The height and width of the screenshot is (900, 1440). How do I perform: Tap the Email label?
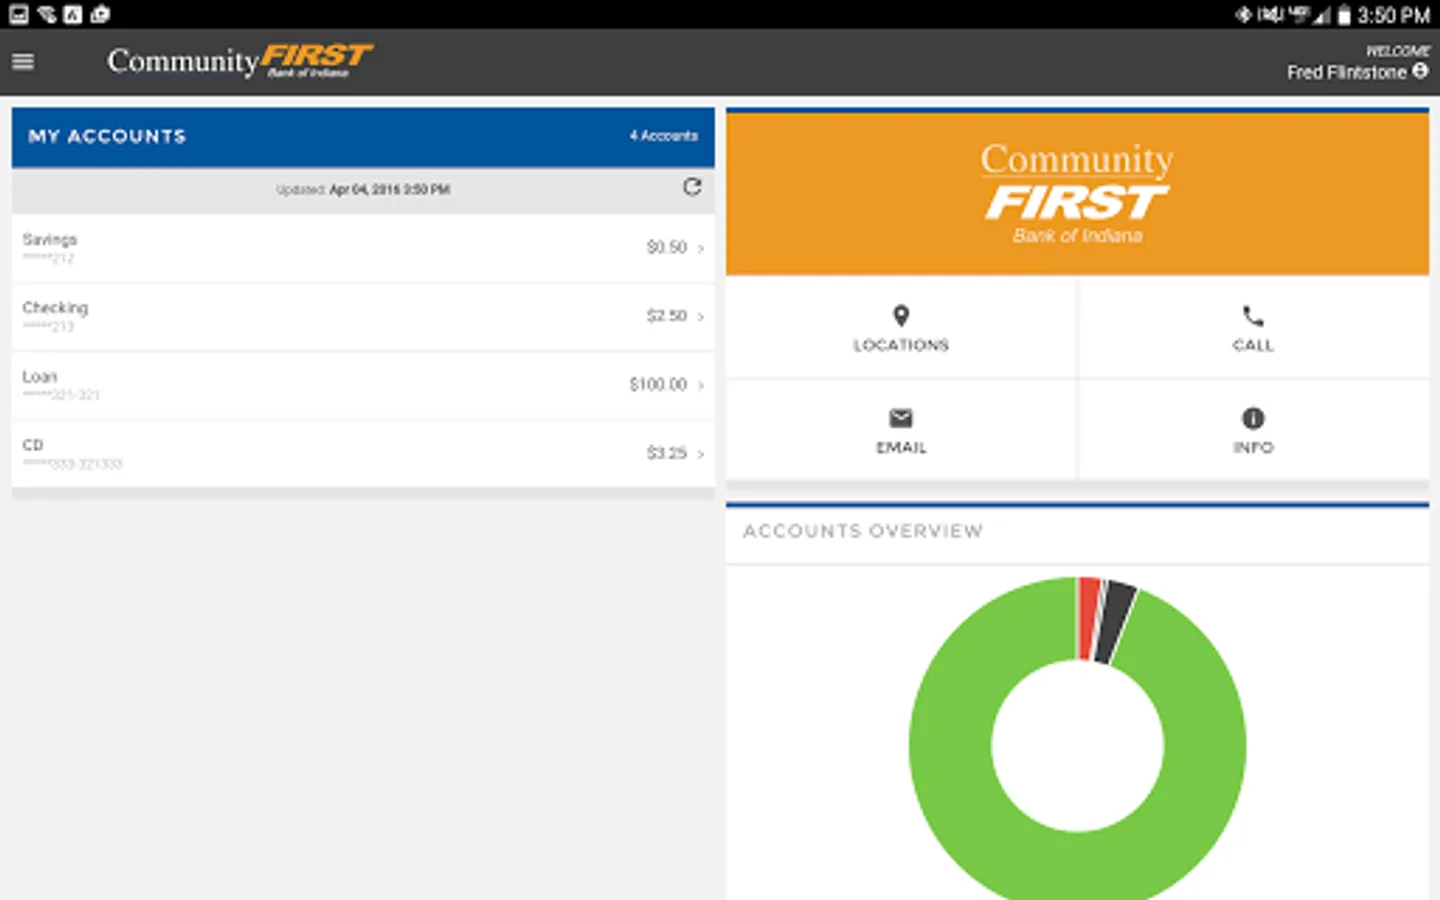pyautogui.click(x=901, y=447)
